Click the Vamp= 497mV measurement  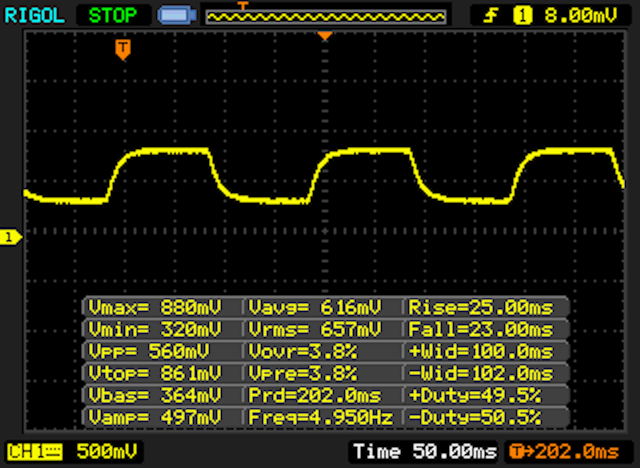(x=154, y=417)
